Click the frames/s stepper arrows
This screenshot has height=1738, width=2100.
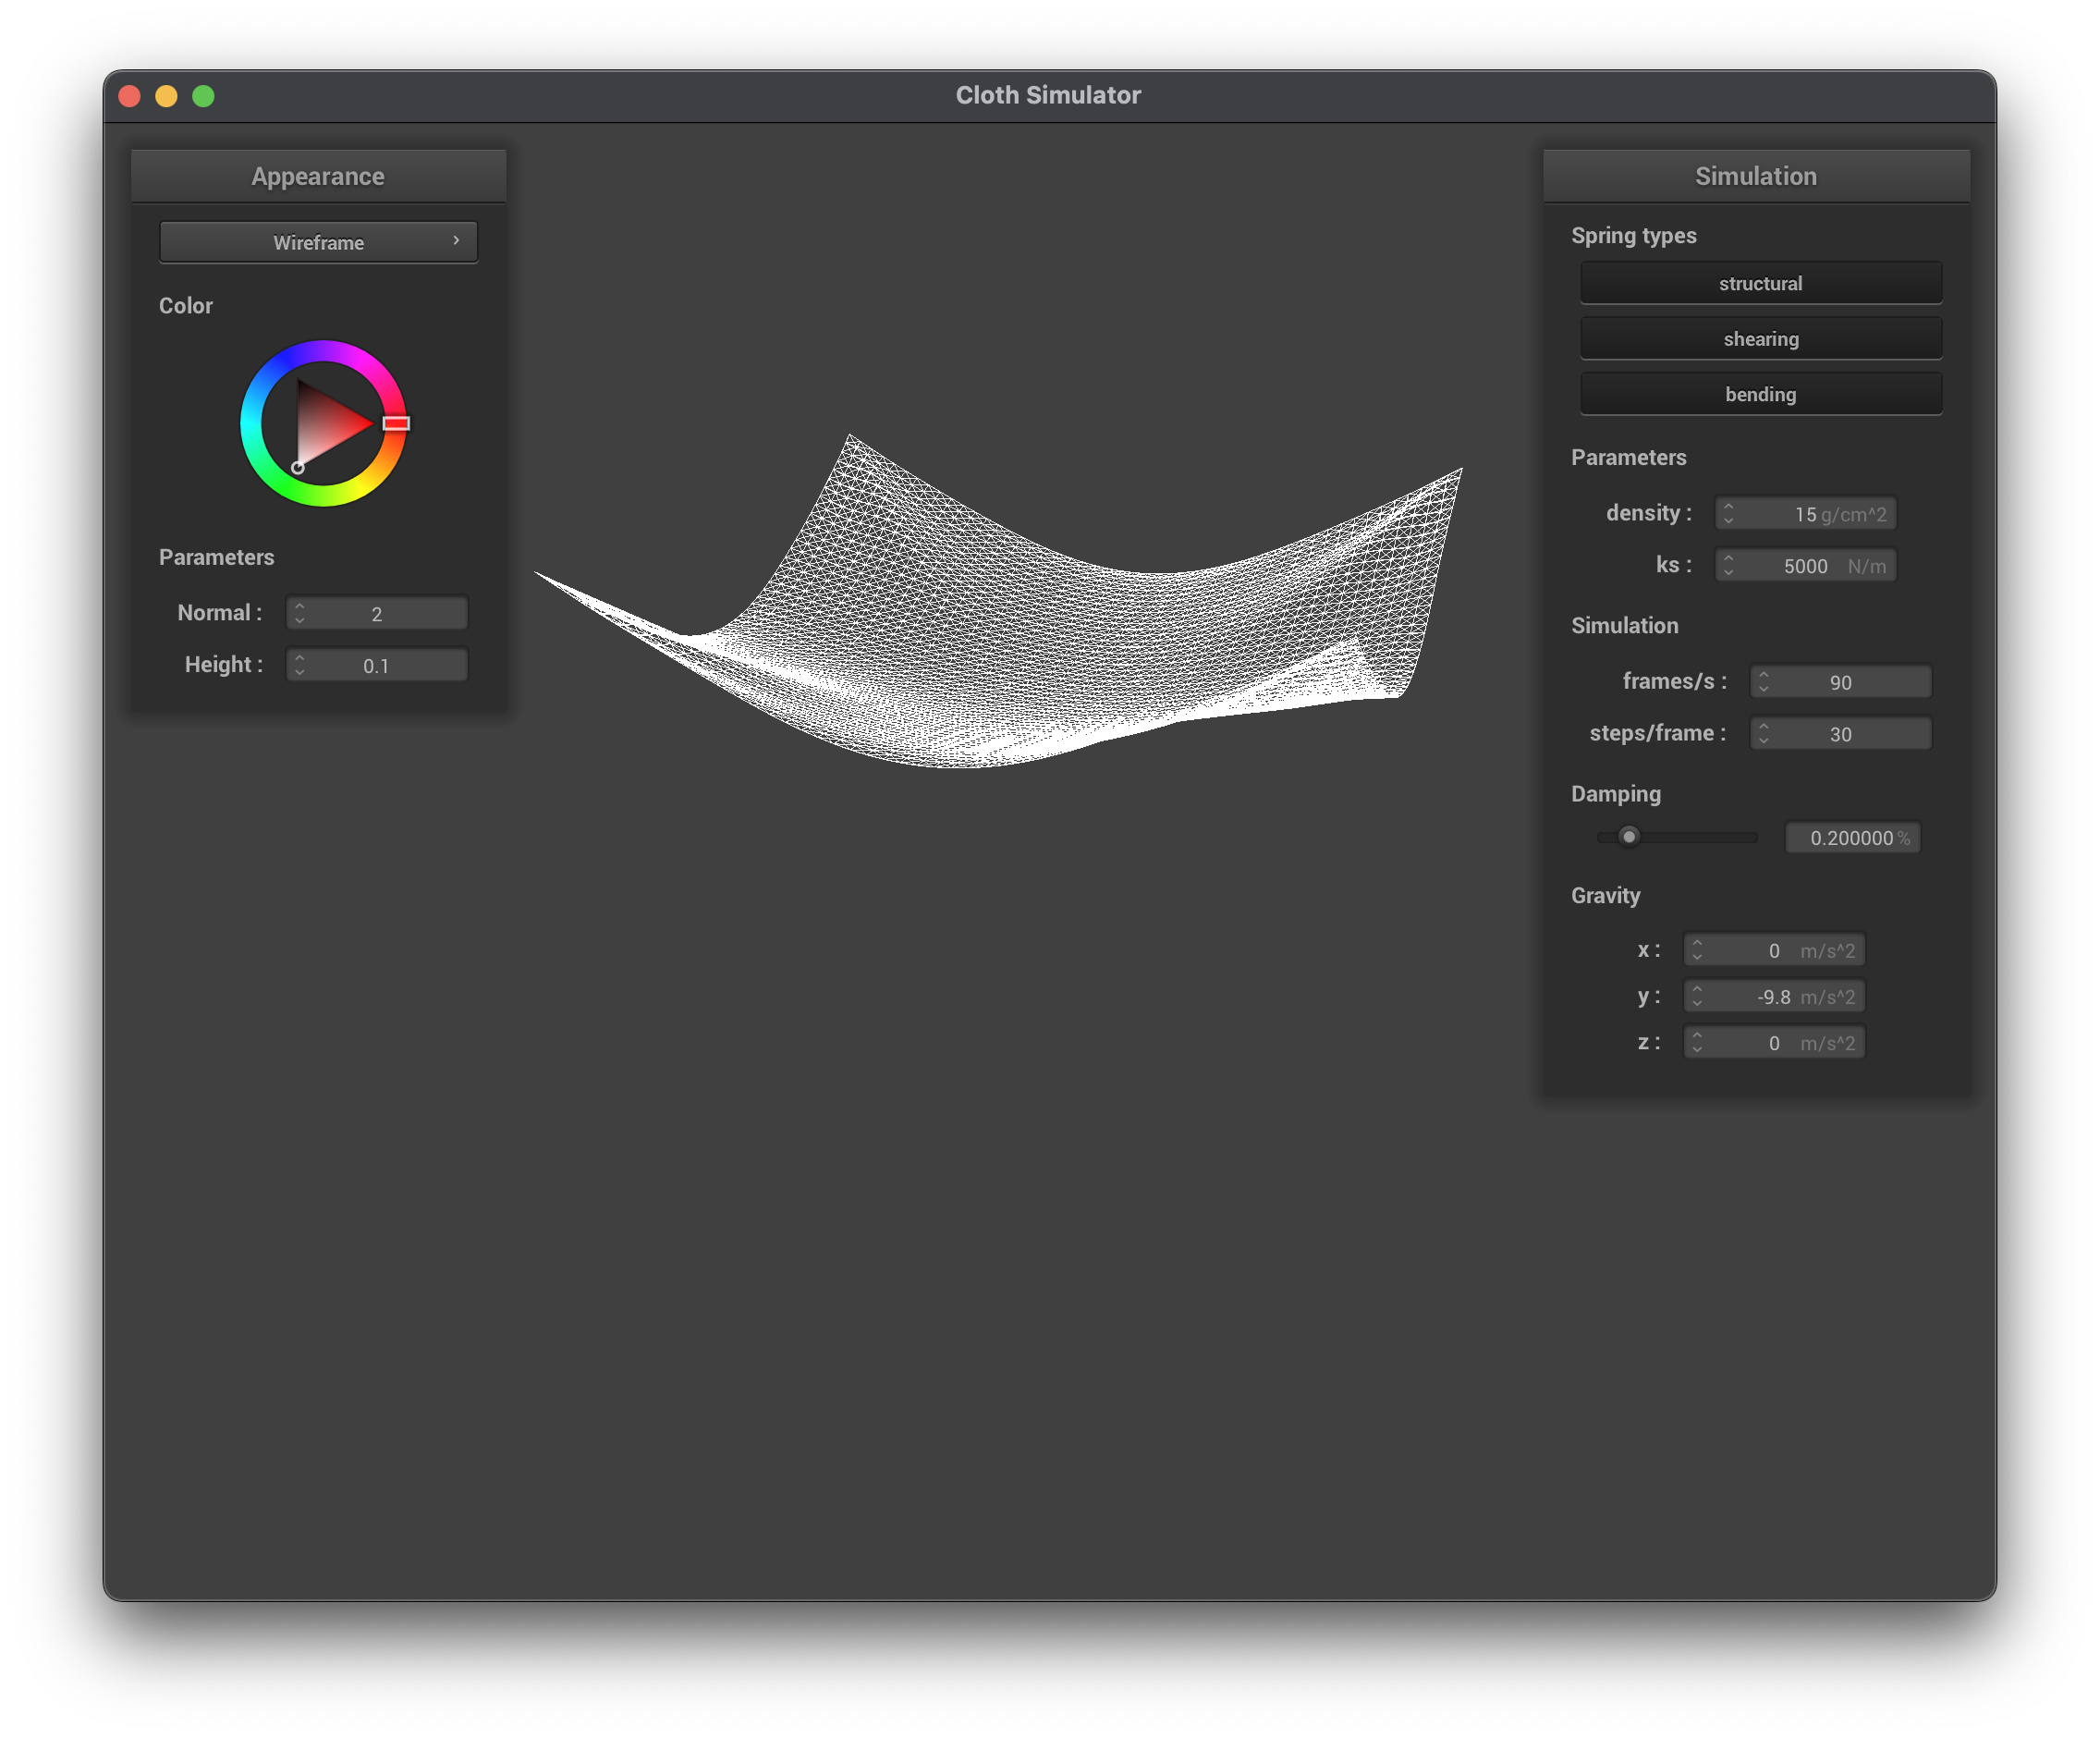[x=1763, y=682]
